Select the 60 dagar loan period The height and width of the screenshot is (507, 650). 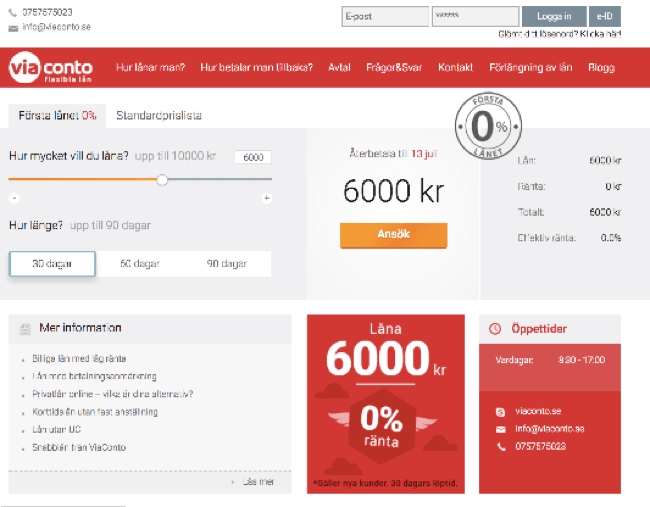(140, 264)
